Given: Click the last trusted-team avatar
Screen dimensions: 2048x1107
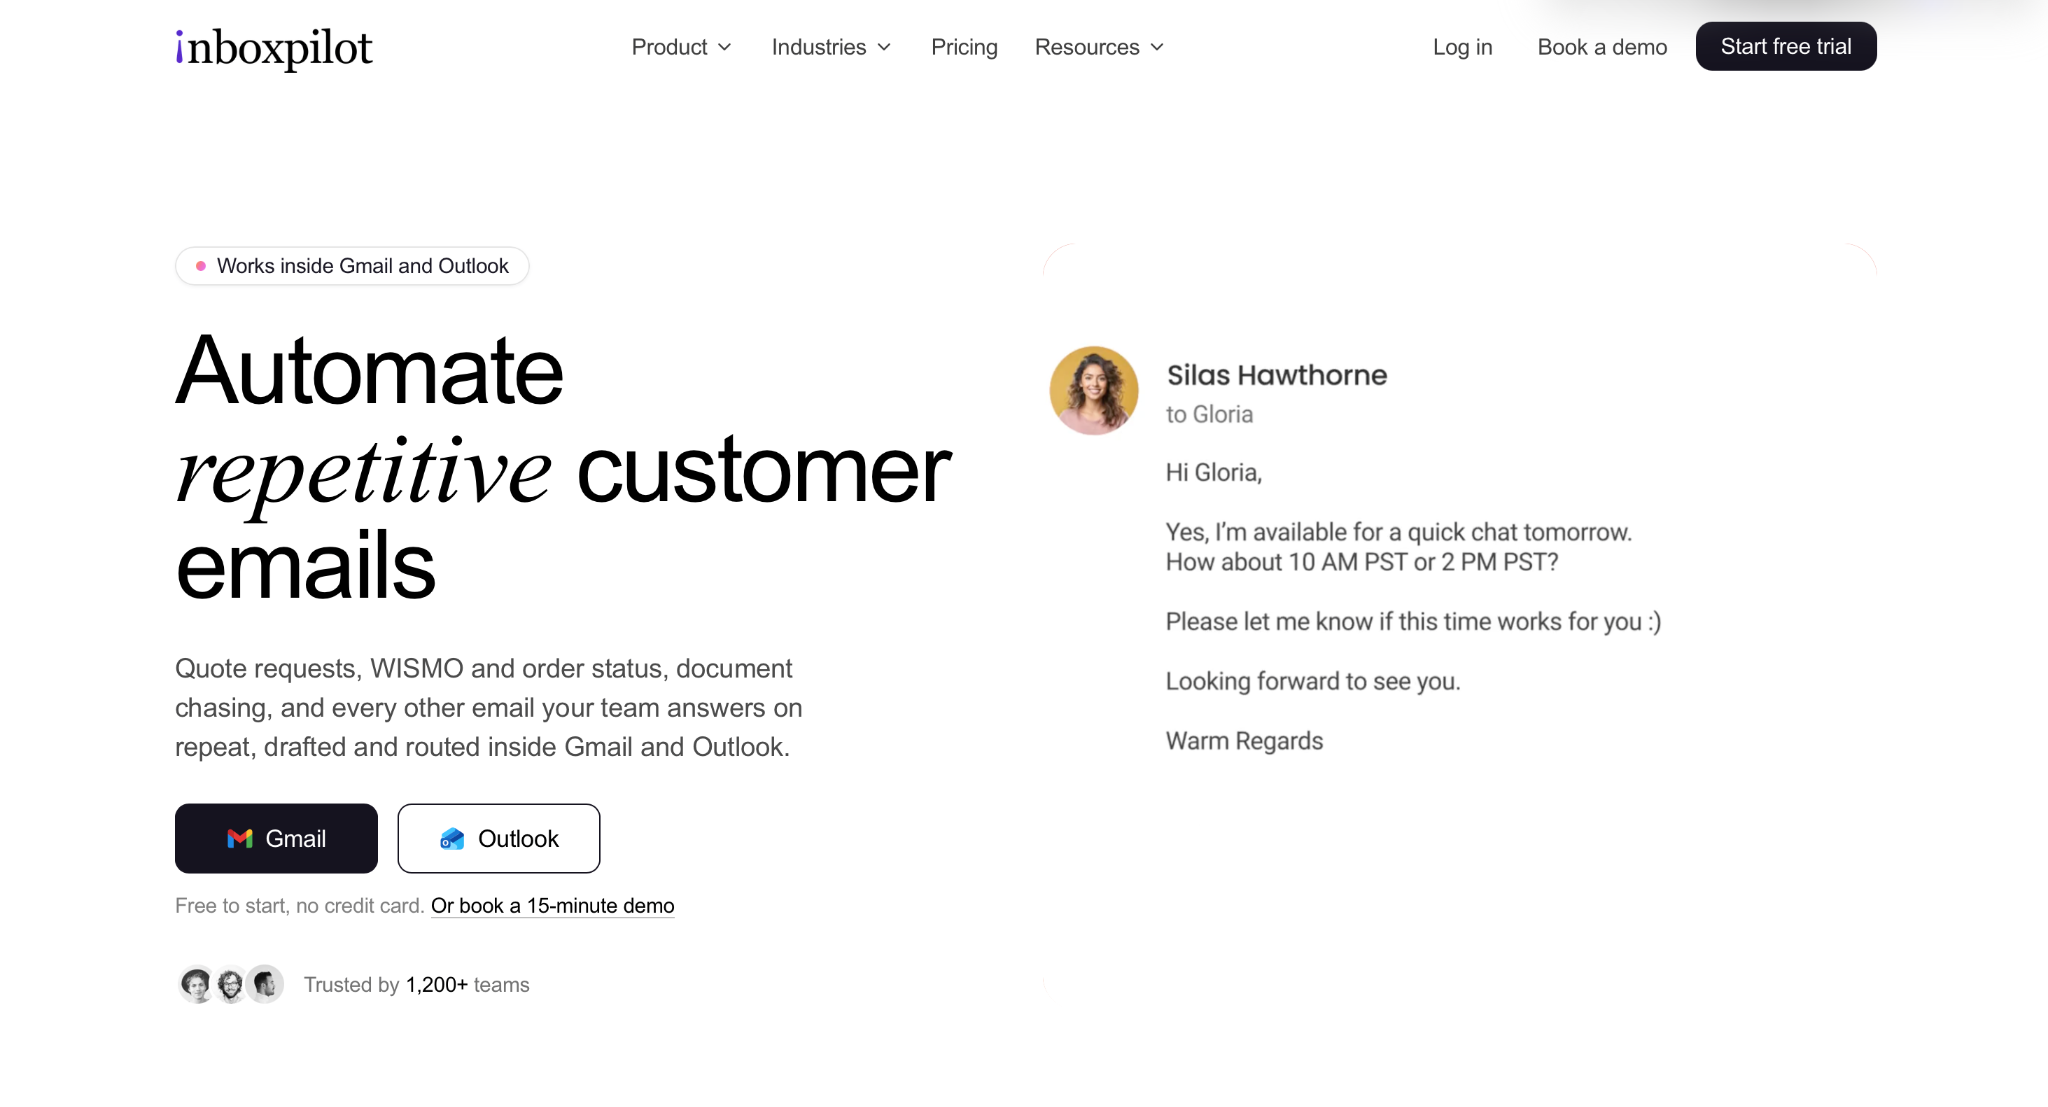Looking at the screenshot, I should pyautogui.click(x=265, y=985).
